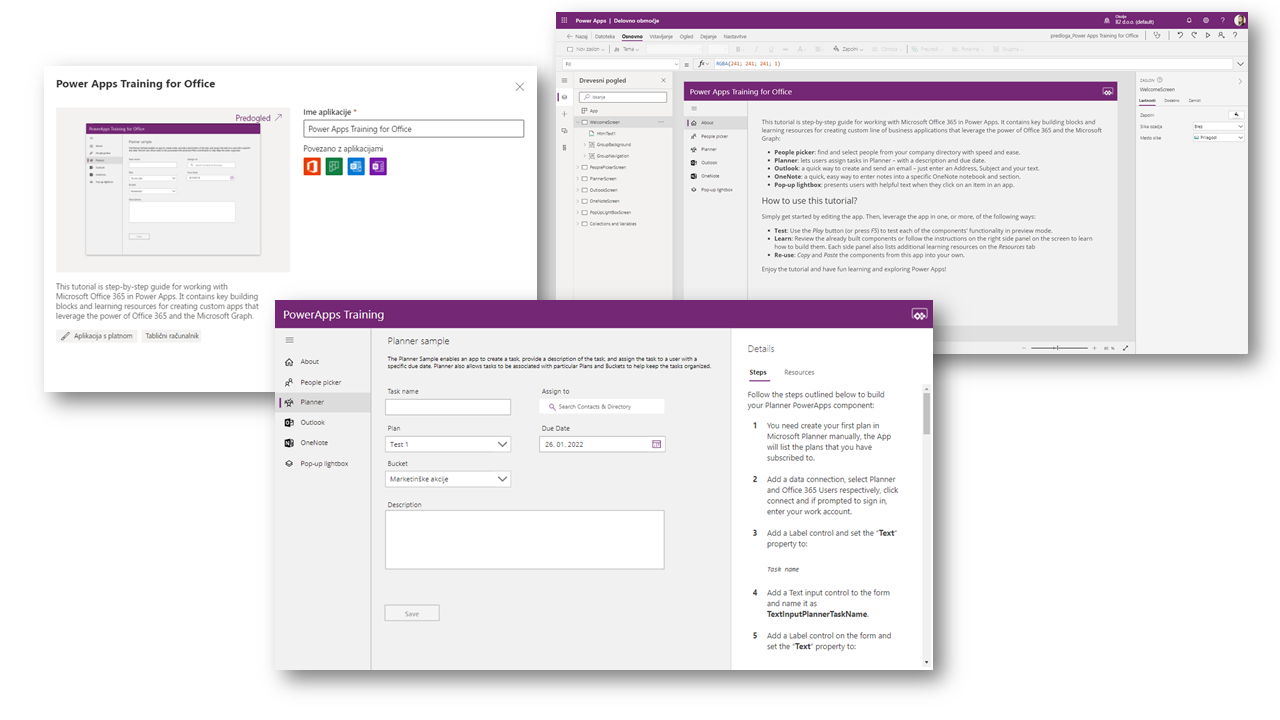Image resolution: width=1280 pixels, height=720 pixels.
Task: Click the zoom slider in Studio status bar
Action: coord(1059,348)
